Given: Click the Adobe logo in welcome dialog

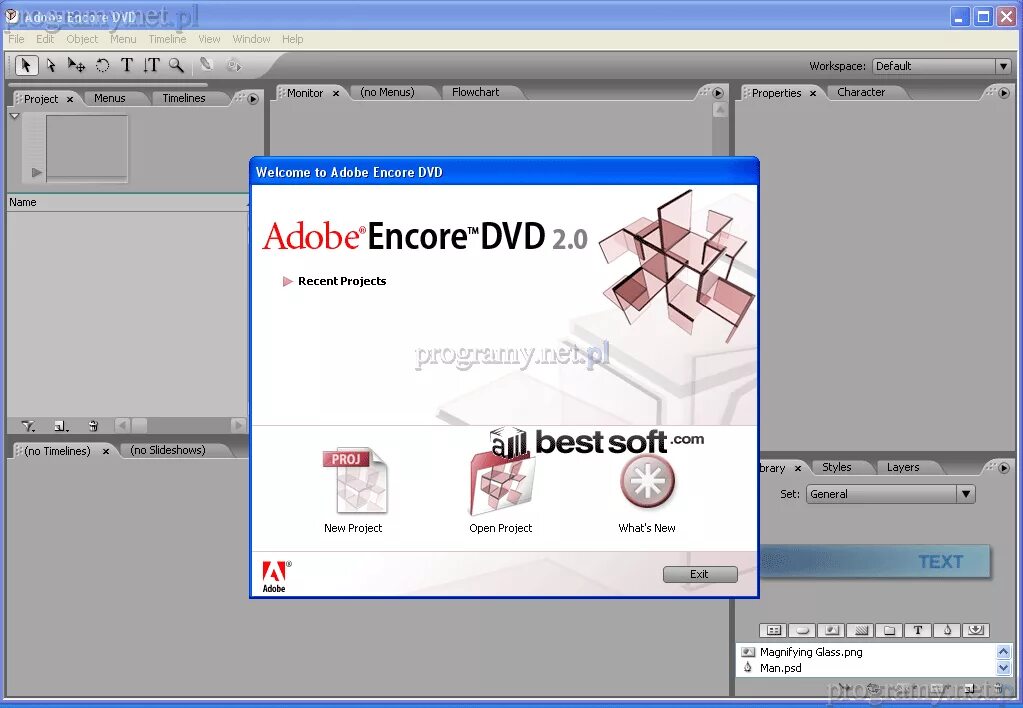Looking at the screenshot, I should [276, 576].
